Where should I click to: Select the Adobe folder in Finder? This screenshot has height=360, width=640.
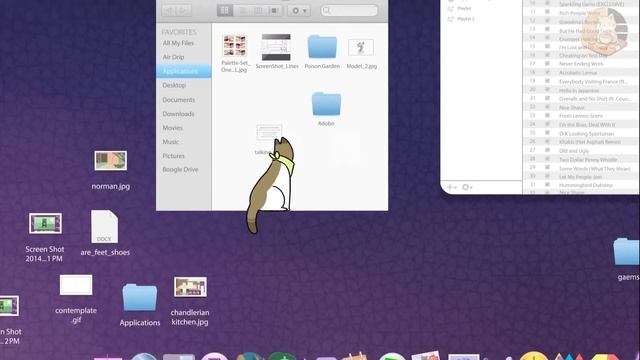[x=326, y=104]
